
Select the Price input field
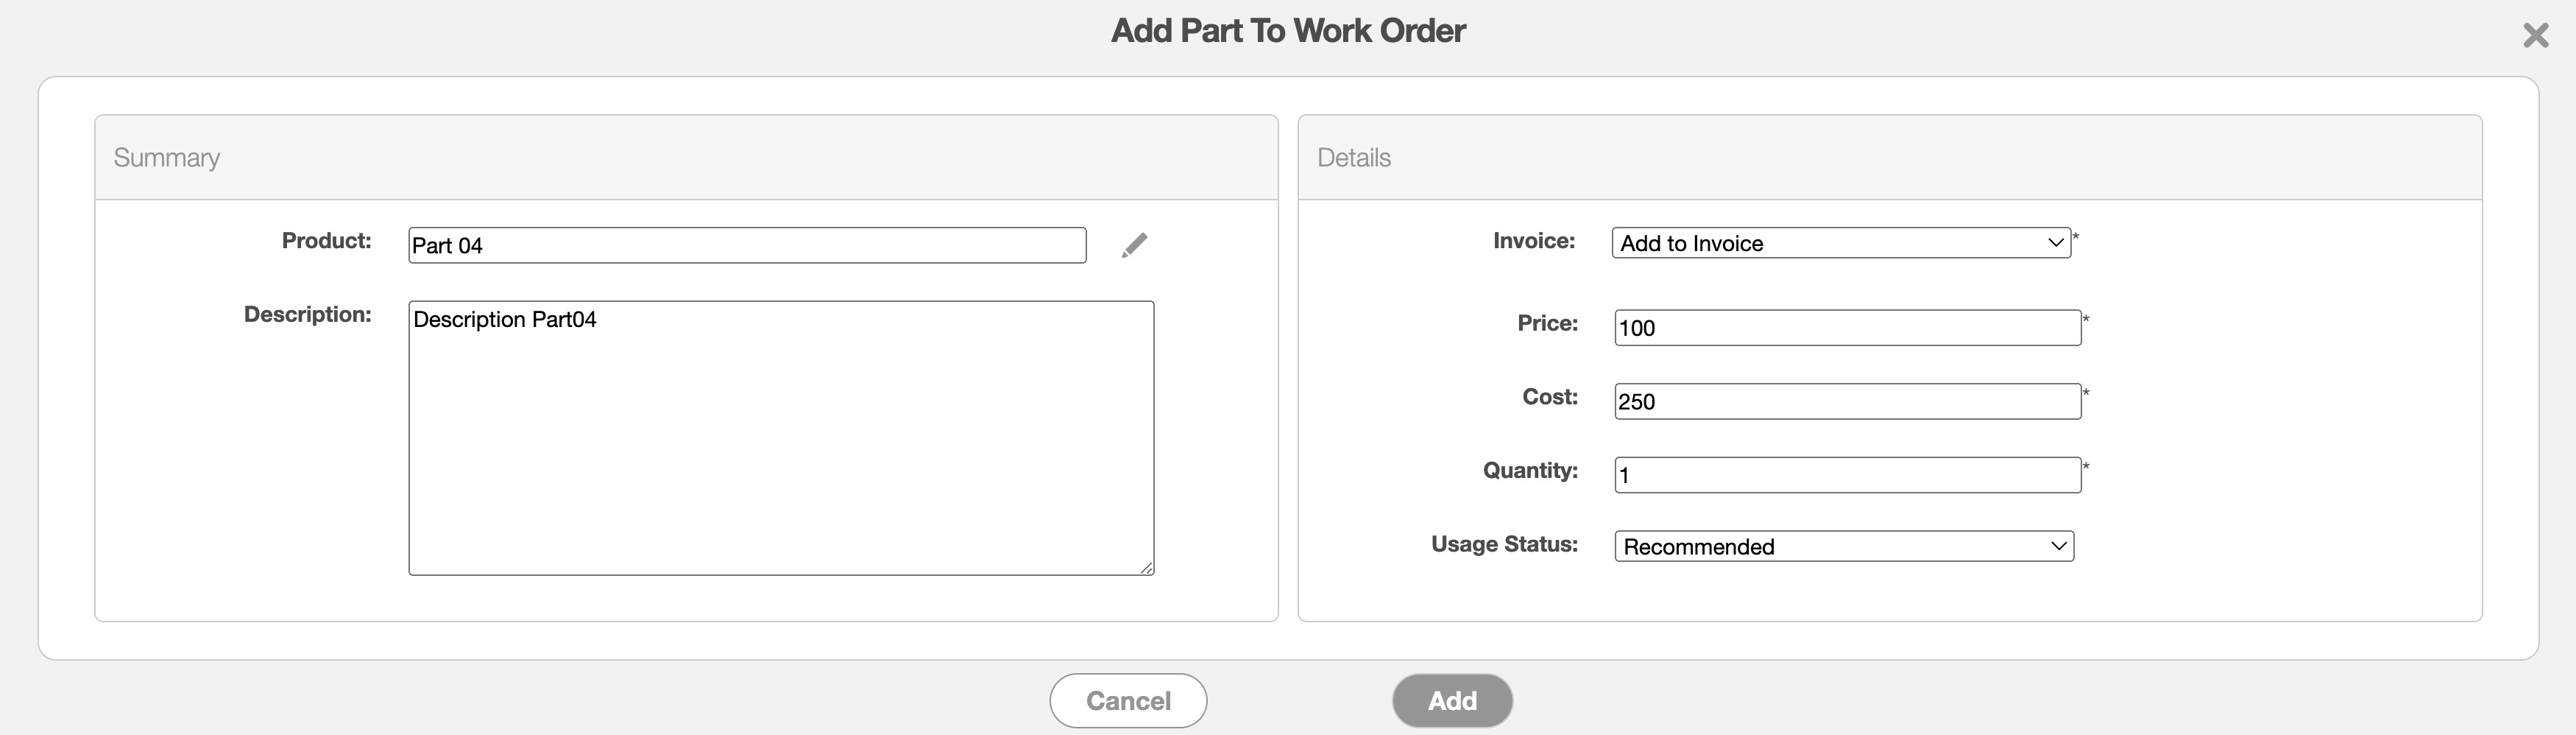coord(1847,328)
